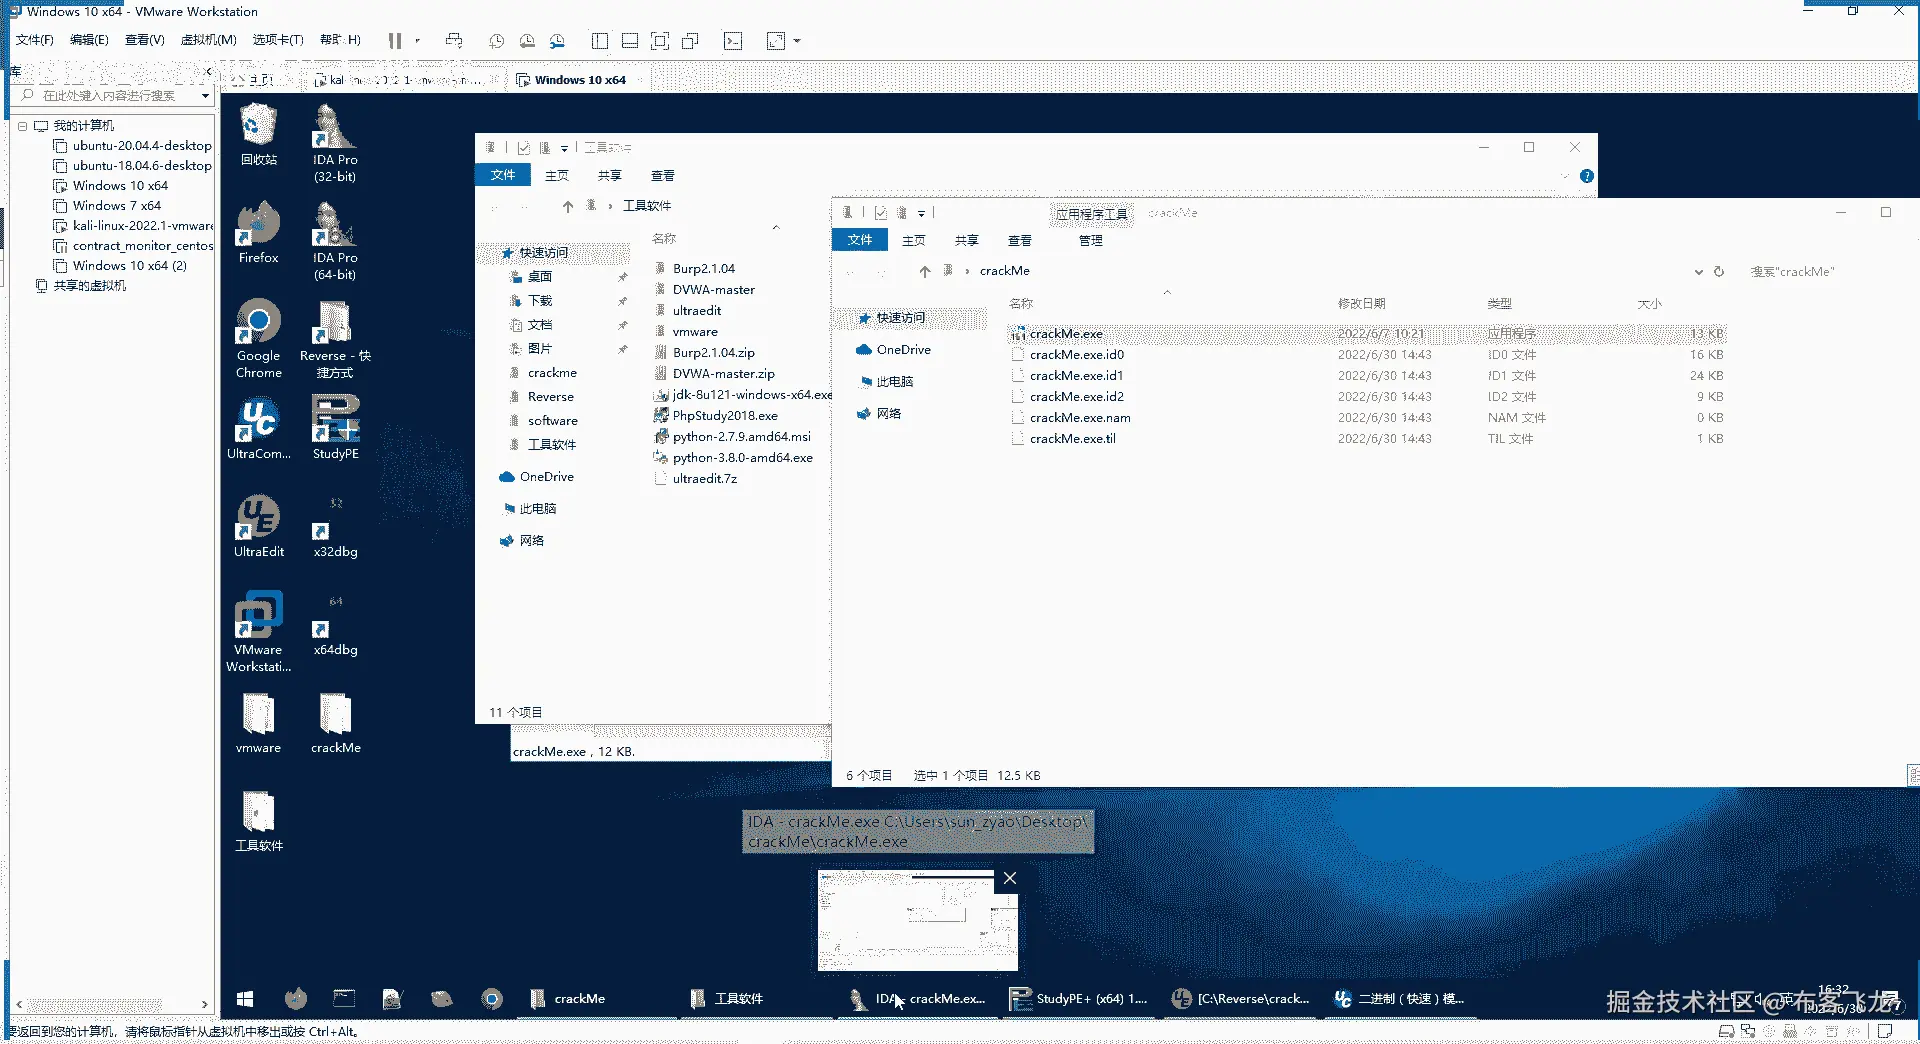Open the 共享 ribbon tab in 工具软件 window
The height and width of the screenshot is (1044, 1920).
pyautogui.click(x=609, y=176)
